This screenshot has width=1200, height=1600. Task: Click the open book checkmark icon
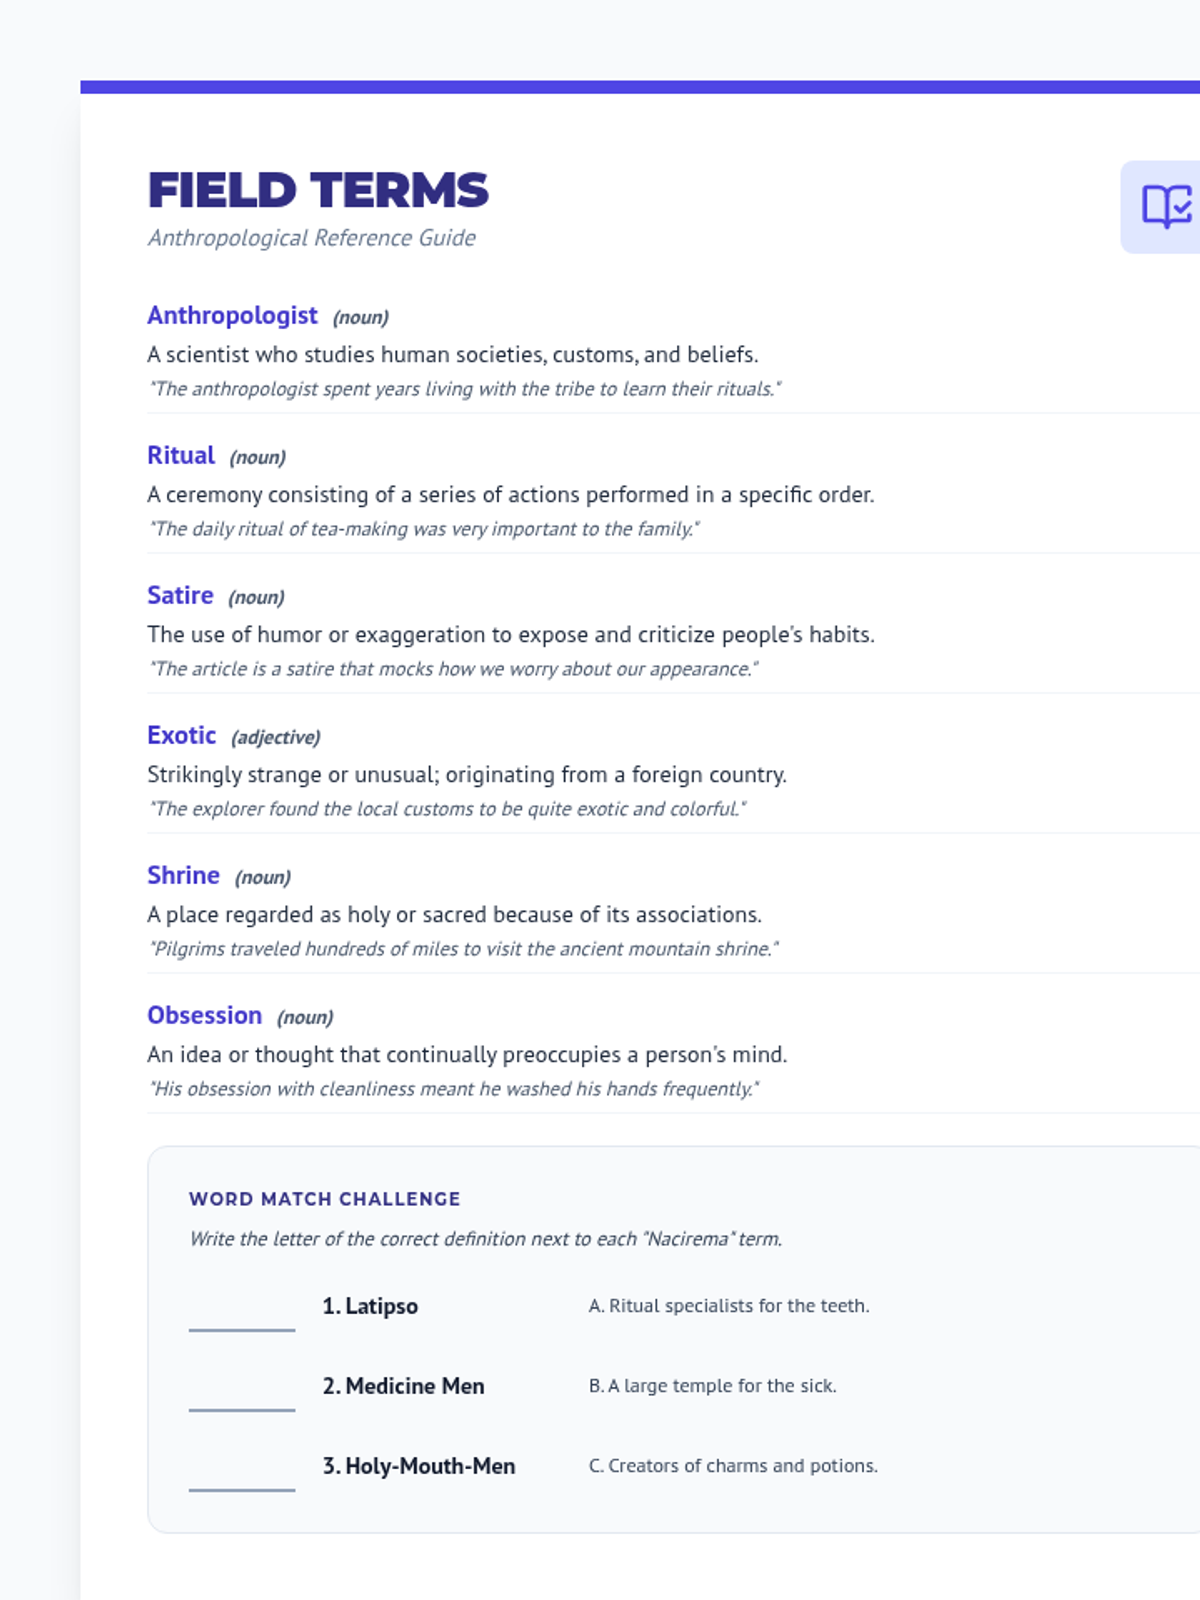tap(1166, 206)
